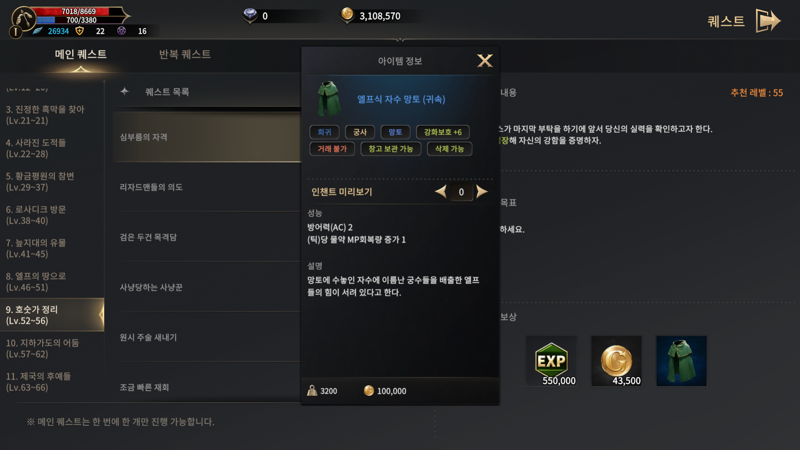Click the diamond currency icon
This screenshot has width=800, height=450.
[250, 15]
